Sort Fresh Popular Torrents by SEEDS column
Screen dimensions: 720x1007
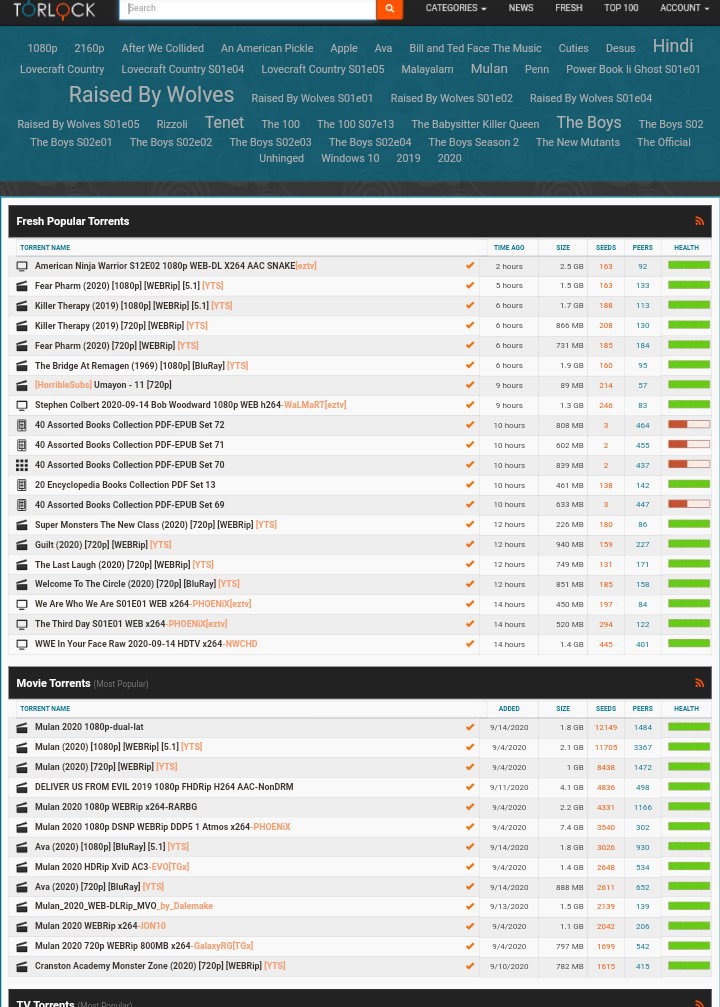(606, 247)
